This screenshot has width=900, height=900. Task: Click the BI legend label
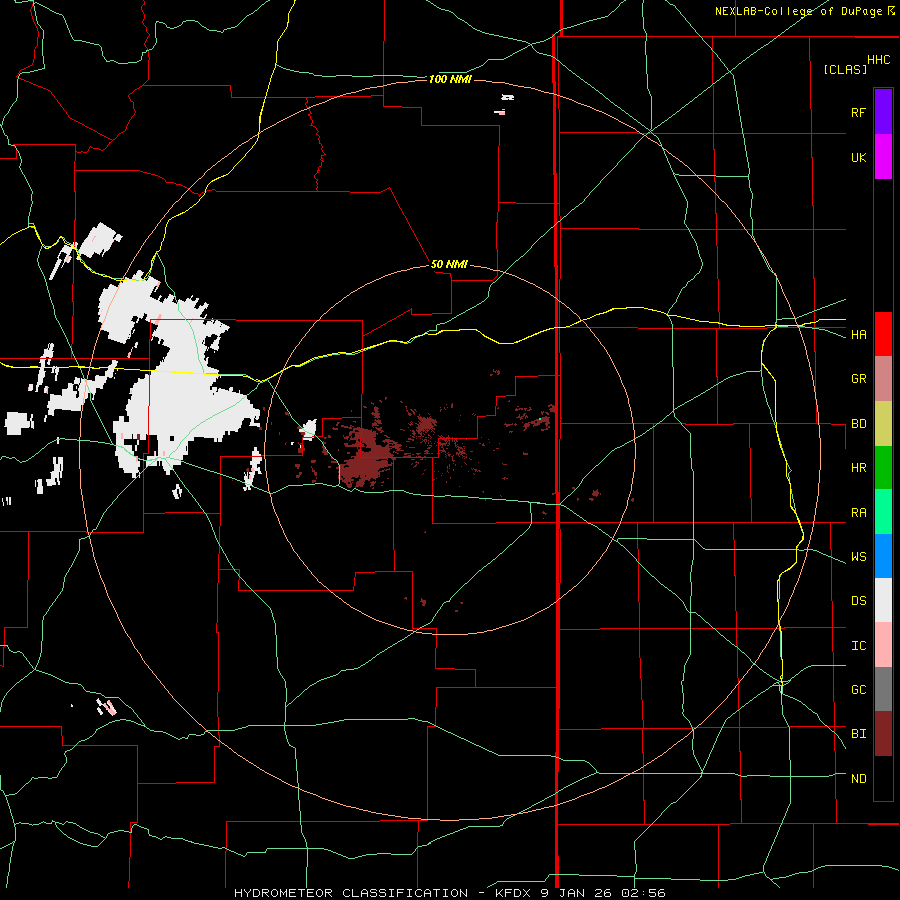point(858,734)
